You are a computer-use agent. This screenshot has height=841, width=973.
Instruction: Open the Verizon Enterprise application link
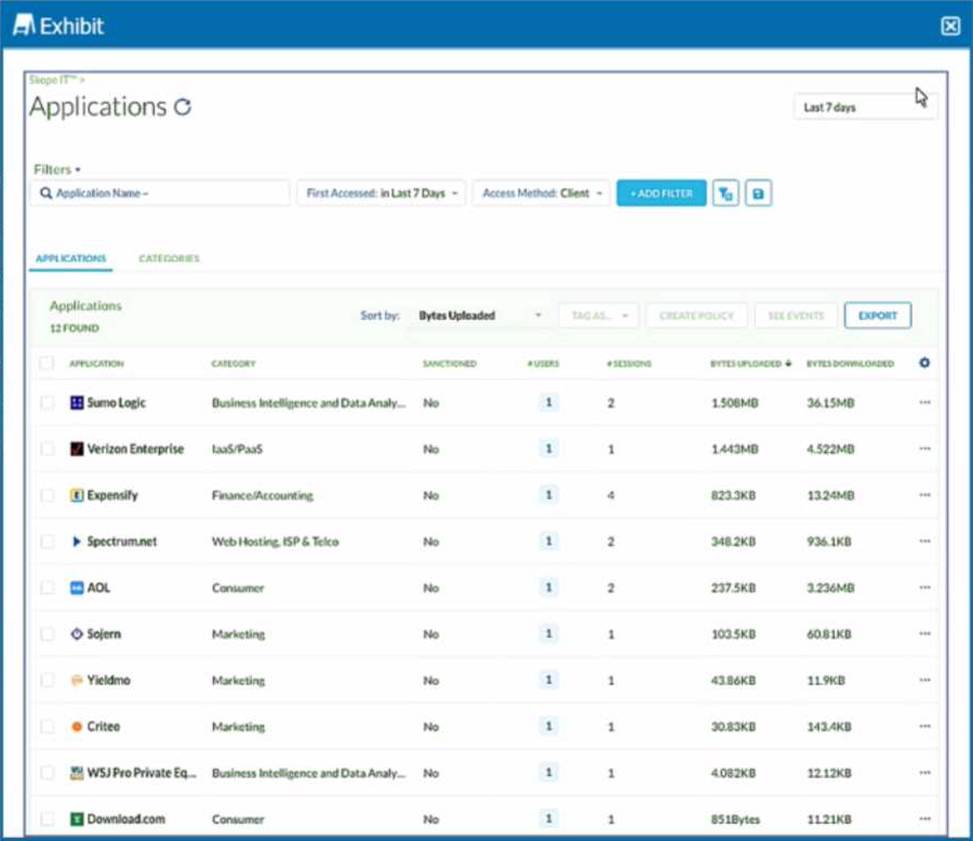(135, 449)
